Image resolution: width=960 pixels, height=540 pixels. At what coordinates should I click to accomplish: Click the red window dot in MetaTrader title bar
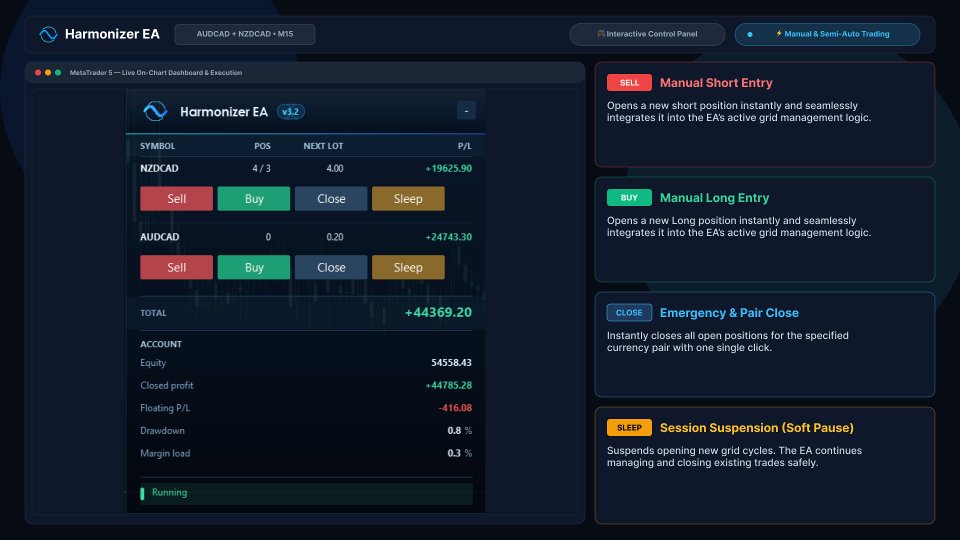[x=38, y=72]
